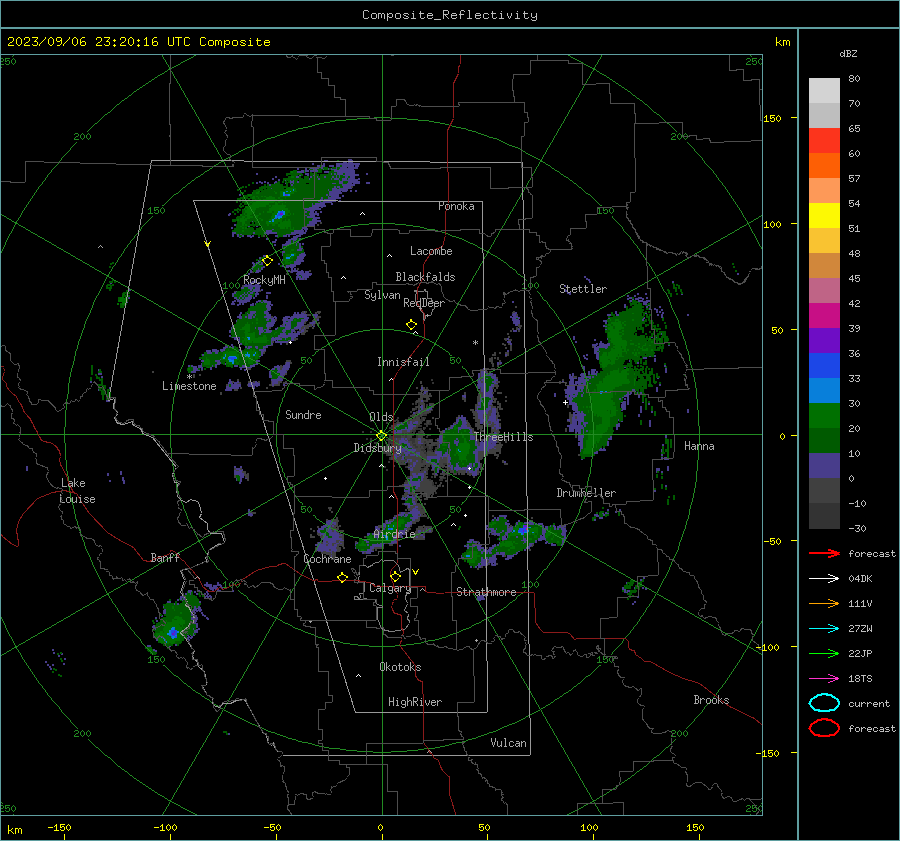Select the yellow diamond marker below Cochrane
The image size is (900, 841).
point(343,577)
